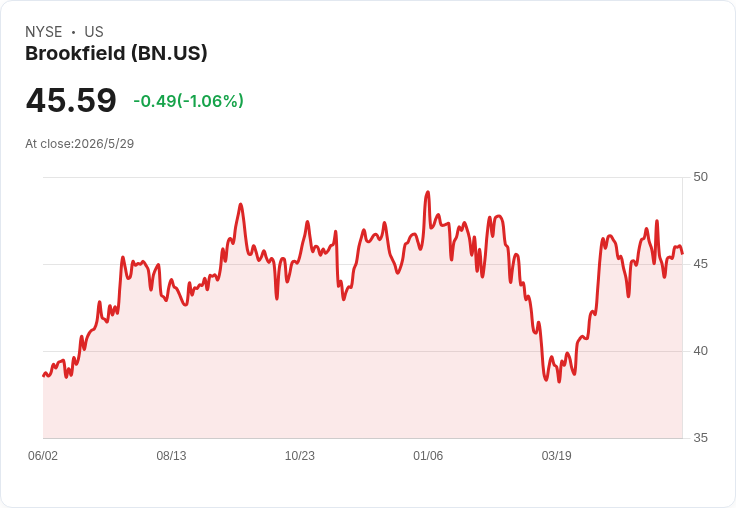Click the 50 price axis label
Screen dimensions: 736x508
[700, 177]
